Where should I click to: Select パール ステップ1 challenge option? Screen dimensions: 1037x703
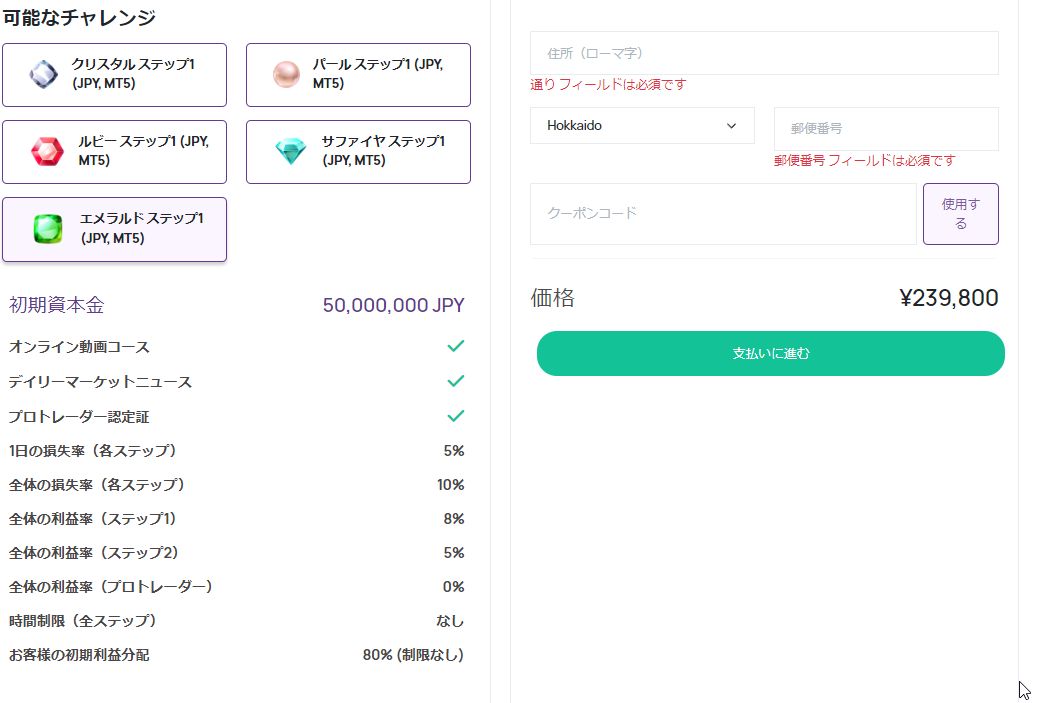click(x=358, y=75)
